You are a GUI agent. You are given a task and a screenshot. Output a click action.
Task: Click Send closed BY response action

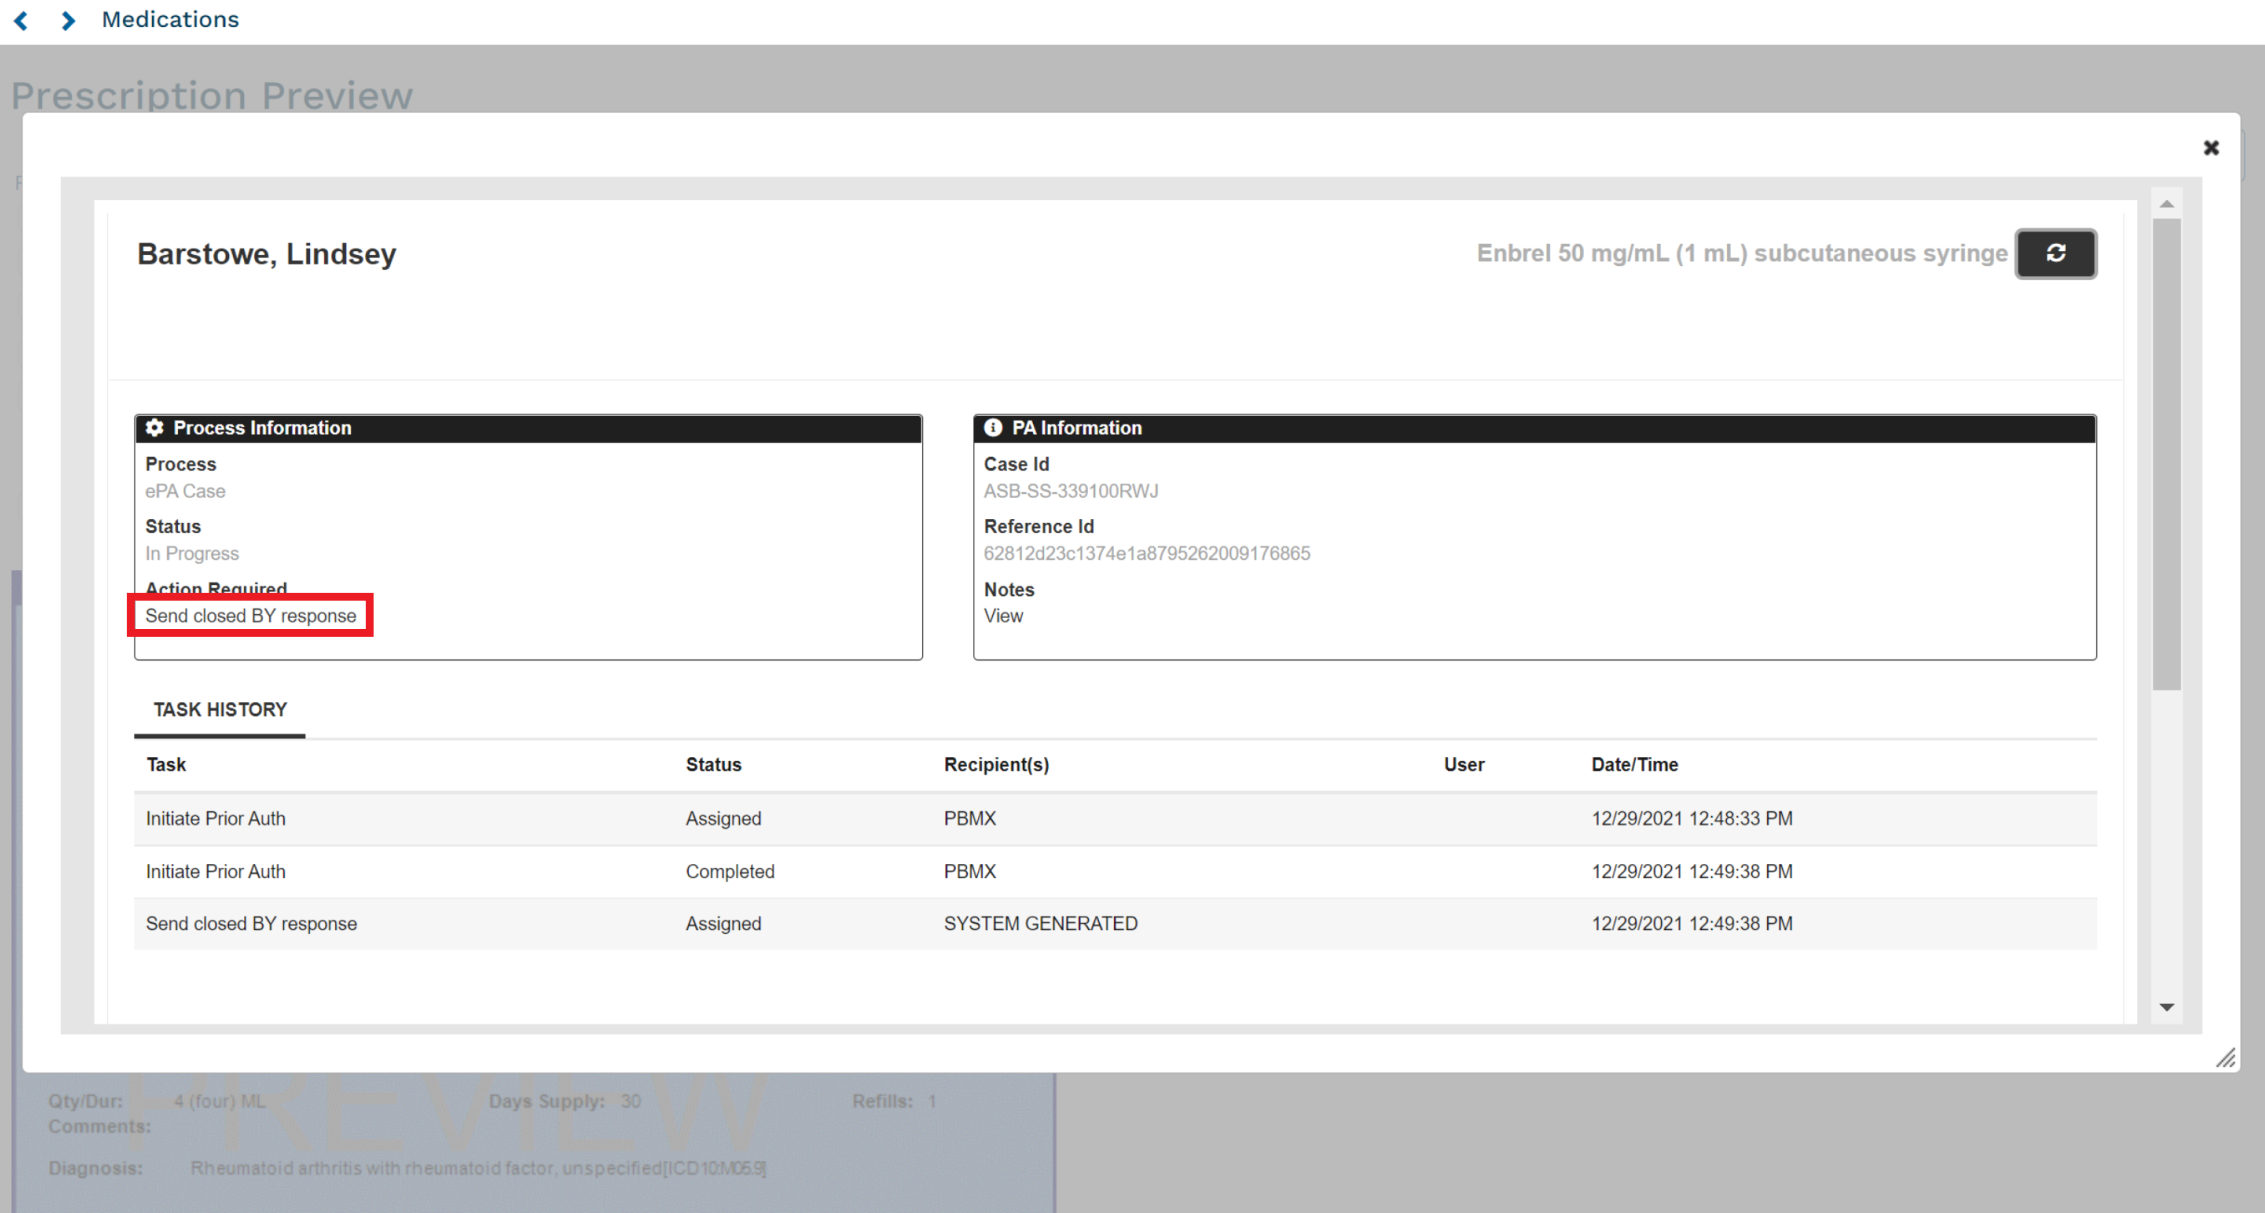tap(251, 616)
